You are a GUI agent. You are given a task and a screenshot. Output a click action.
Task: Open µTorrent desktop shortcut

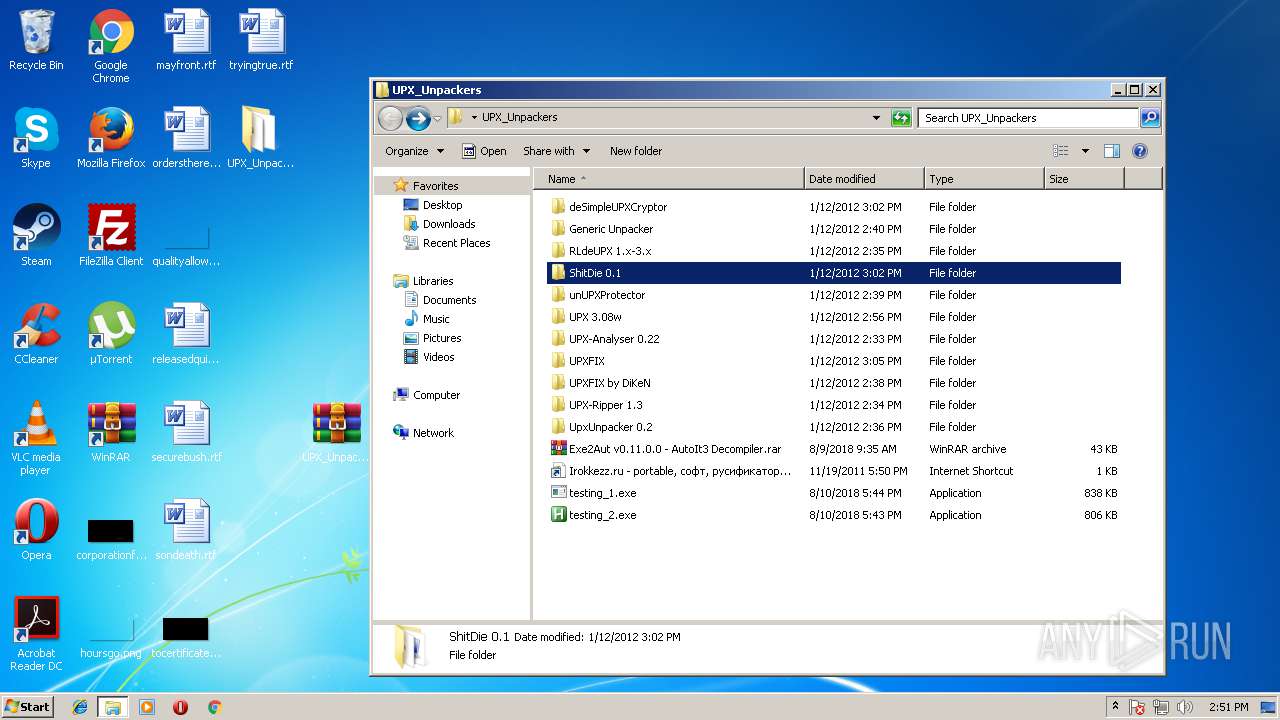coord(111,334)
